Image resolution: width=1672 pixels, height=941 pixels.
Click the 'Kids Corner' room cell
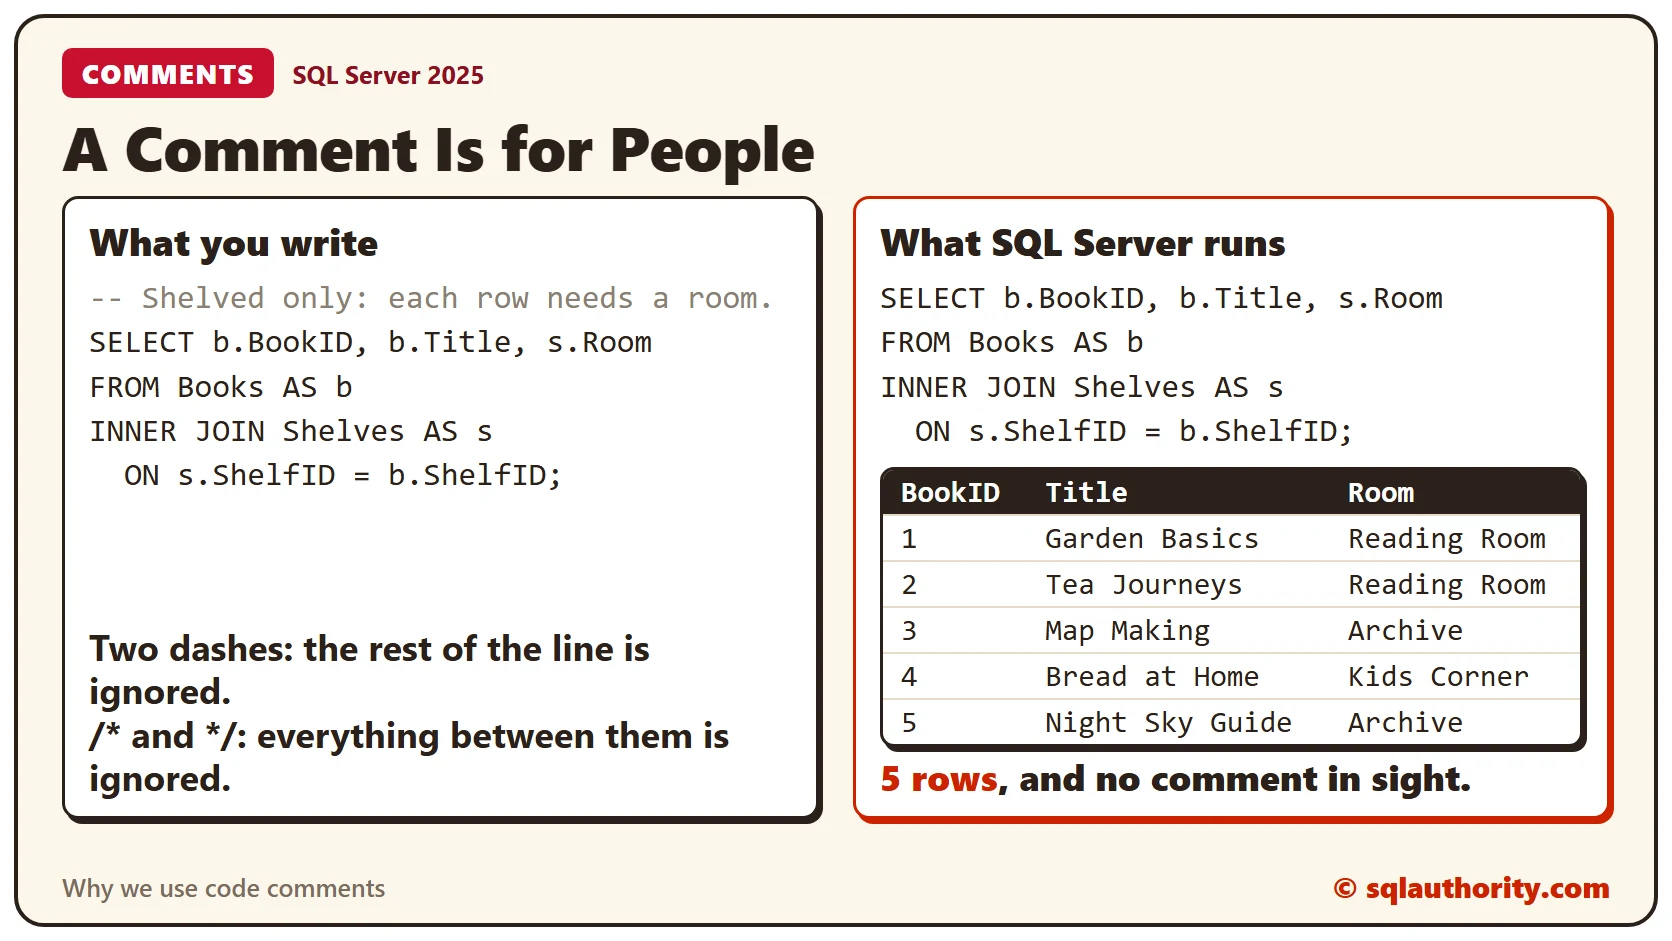point(1439,676)
